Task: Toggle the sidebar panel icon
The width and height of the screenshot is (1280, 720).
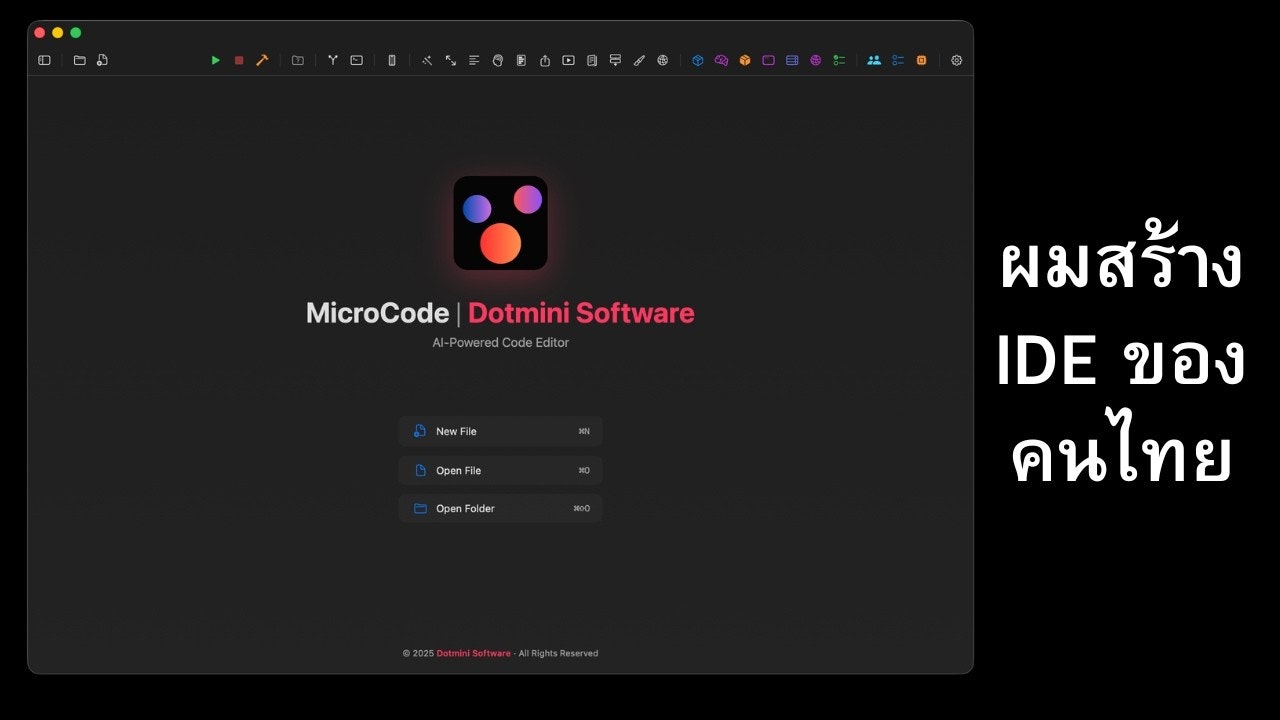Action: click(x=44, y=60)
